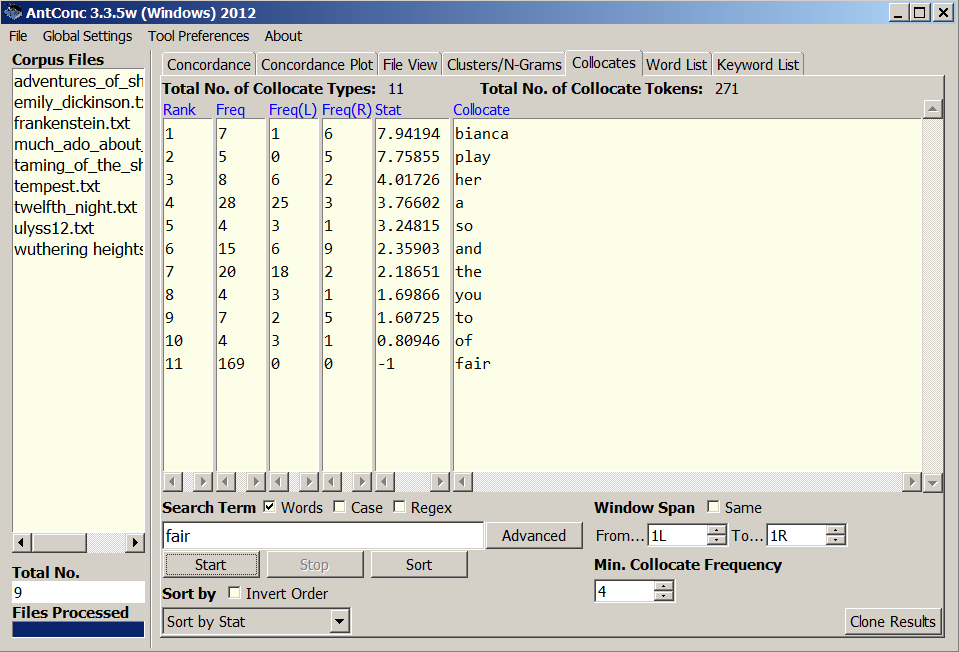The height and width of the screenshot is (652, 959).
Task: Increase Min. Collocate Frequency with up arrow
Action: (x=664, y=586)
